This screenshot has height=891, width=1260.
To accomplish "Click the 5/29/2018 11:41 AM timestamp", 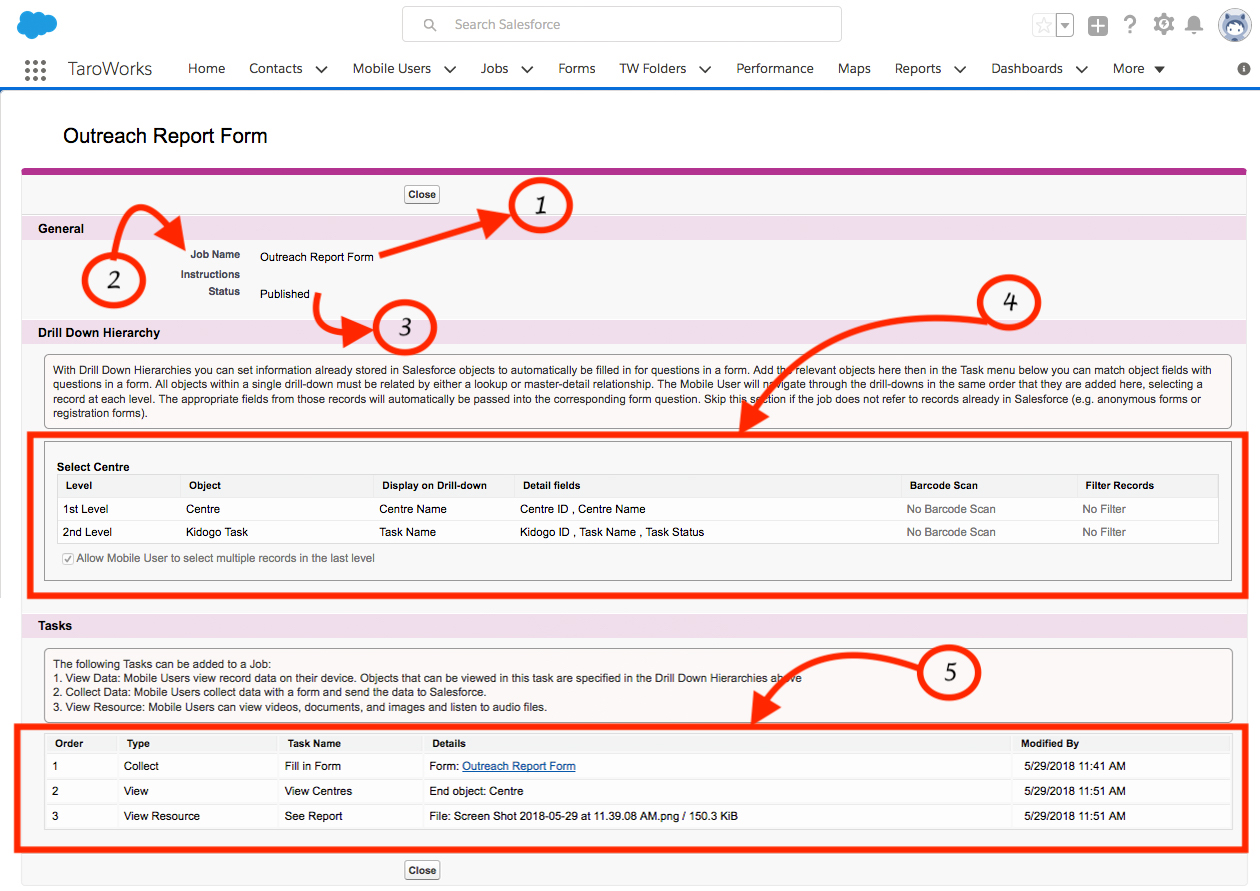I will [1075, 766].
